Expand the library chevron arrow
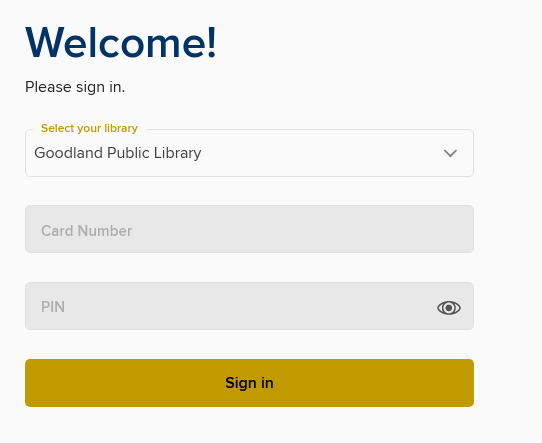Screen dimensions: 542x443 [450, 153]
